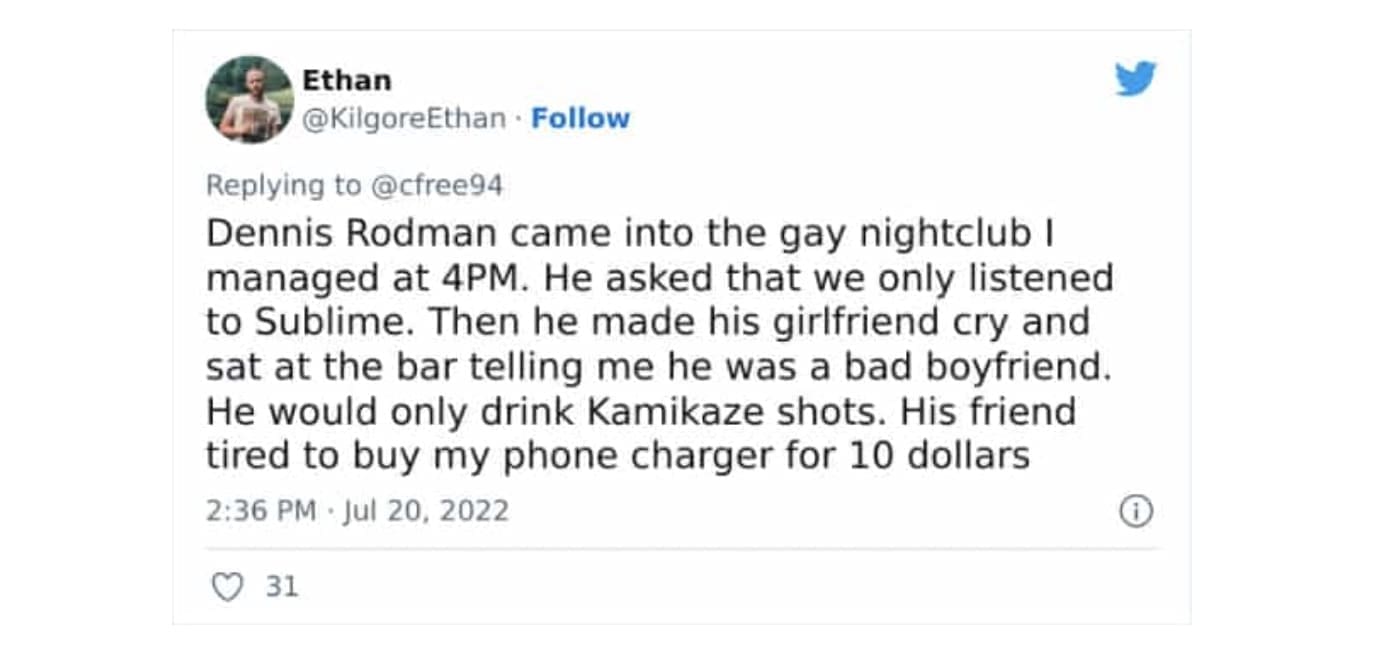Image resolution: width=1390 pixels, height=646 pixels.
Task: Click "10 dollars" at the tweet's end
Action: click(939, 456)
